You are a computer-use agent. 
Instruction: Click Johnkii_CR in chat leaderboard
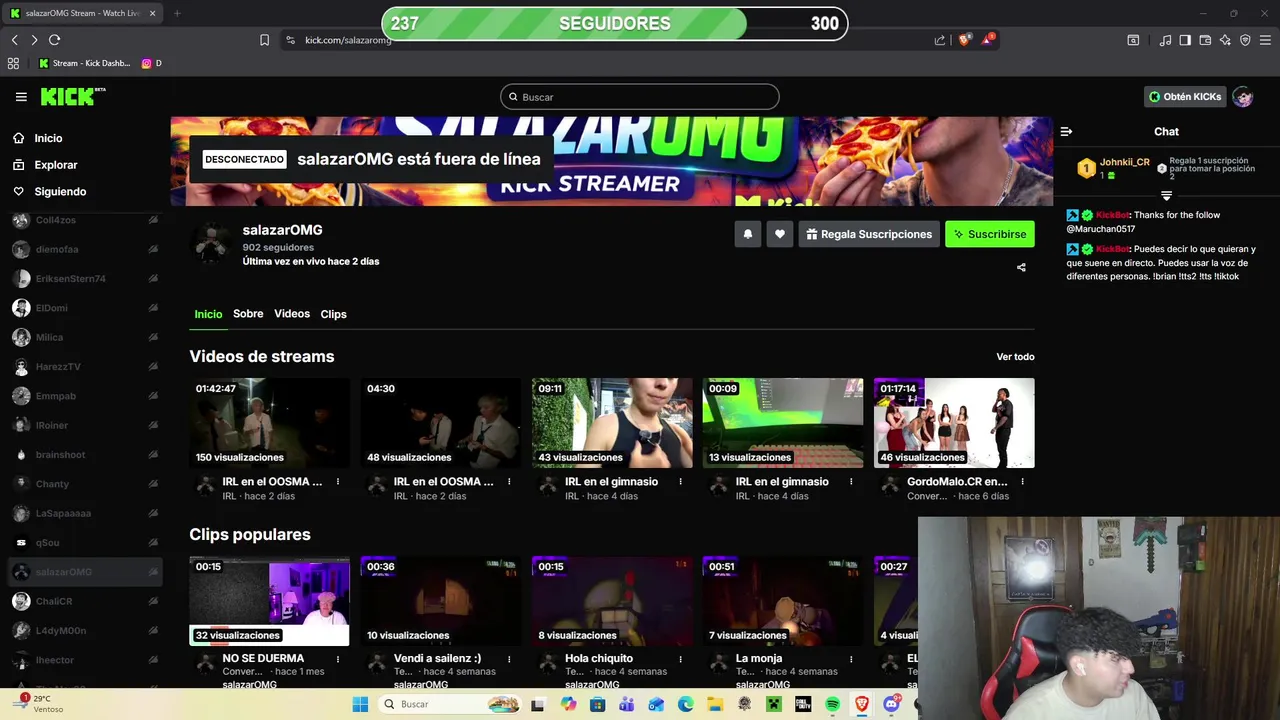(1124, 162)
